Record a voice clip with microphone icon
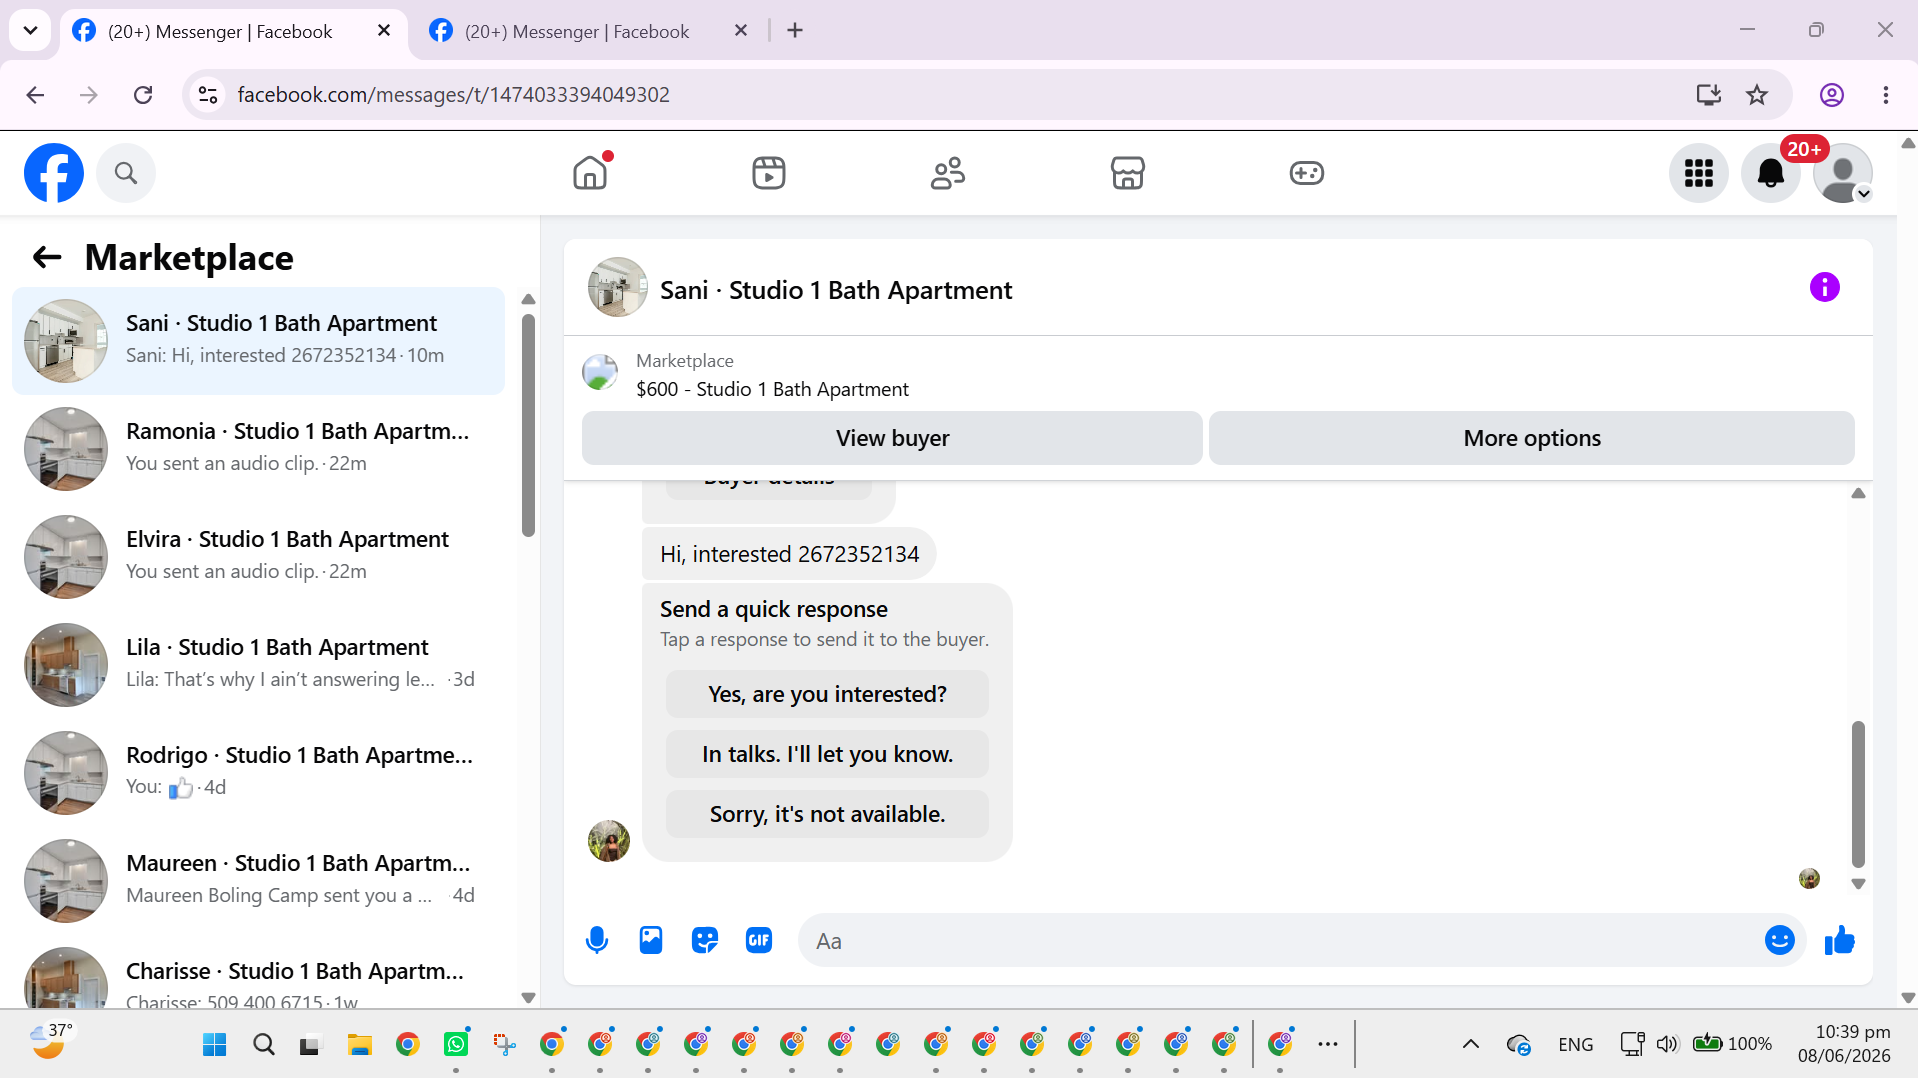The width and height of the screenshot is (1918, 1078). tap(597, 941)
